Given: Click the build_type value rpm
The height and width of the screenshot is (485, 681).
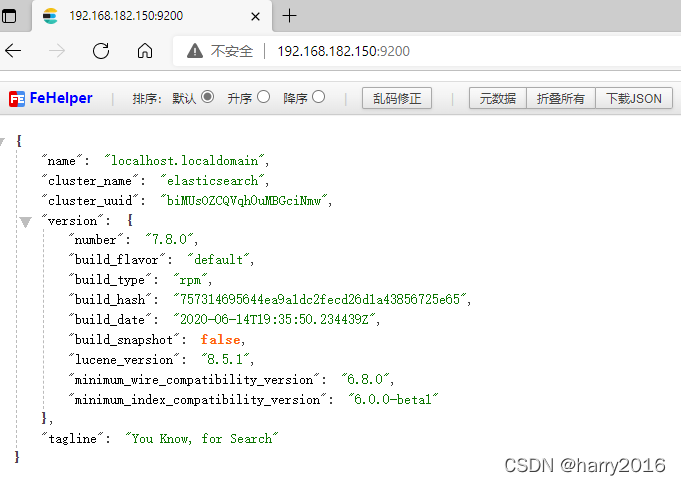Looking at the screenshot, I should pyautogui.click(x=190, y=280).
